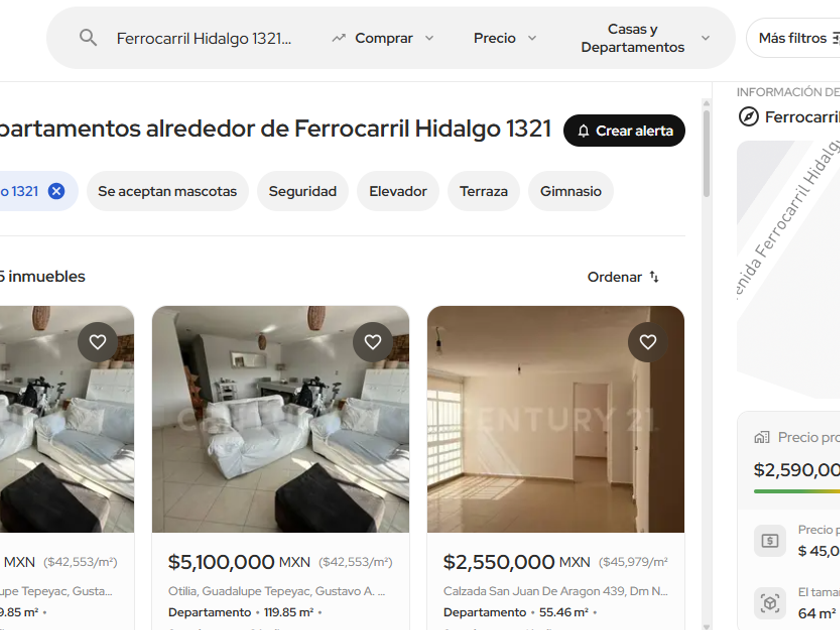The image size is (840, 630).
Task: Toggle the Elevador filter chip
Action: [398, 191]
